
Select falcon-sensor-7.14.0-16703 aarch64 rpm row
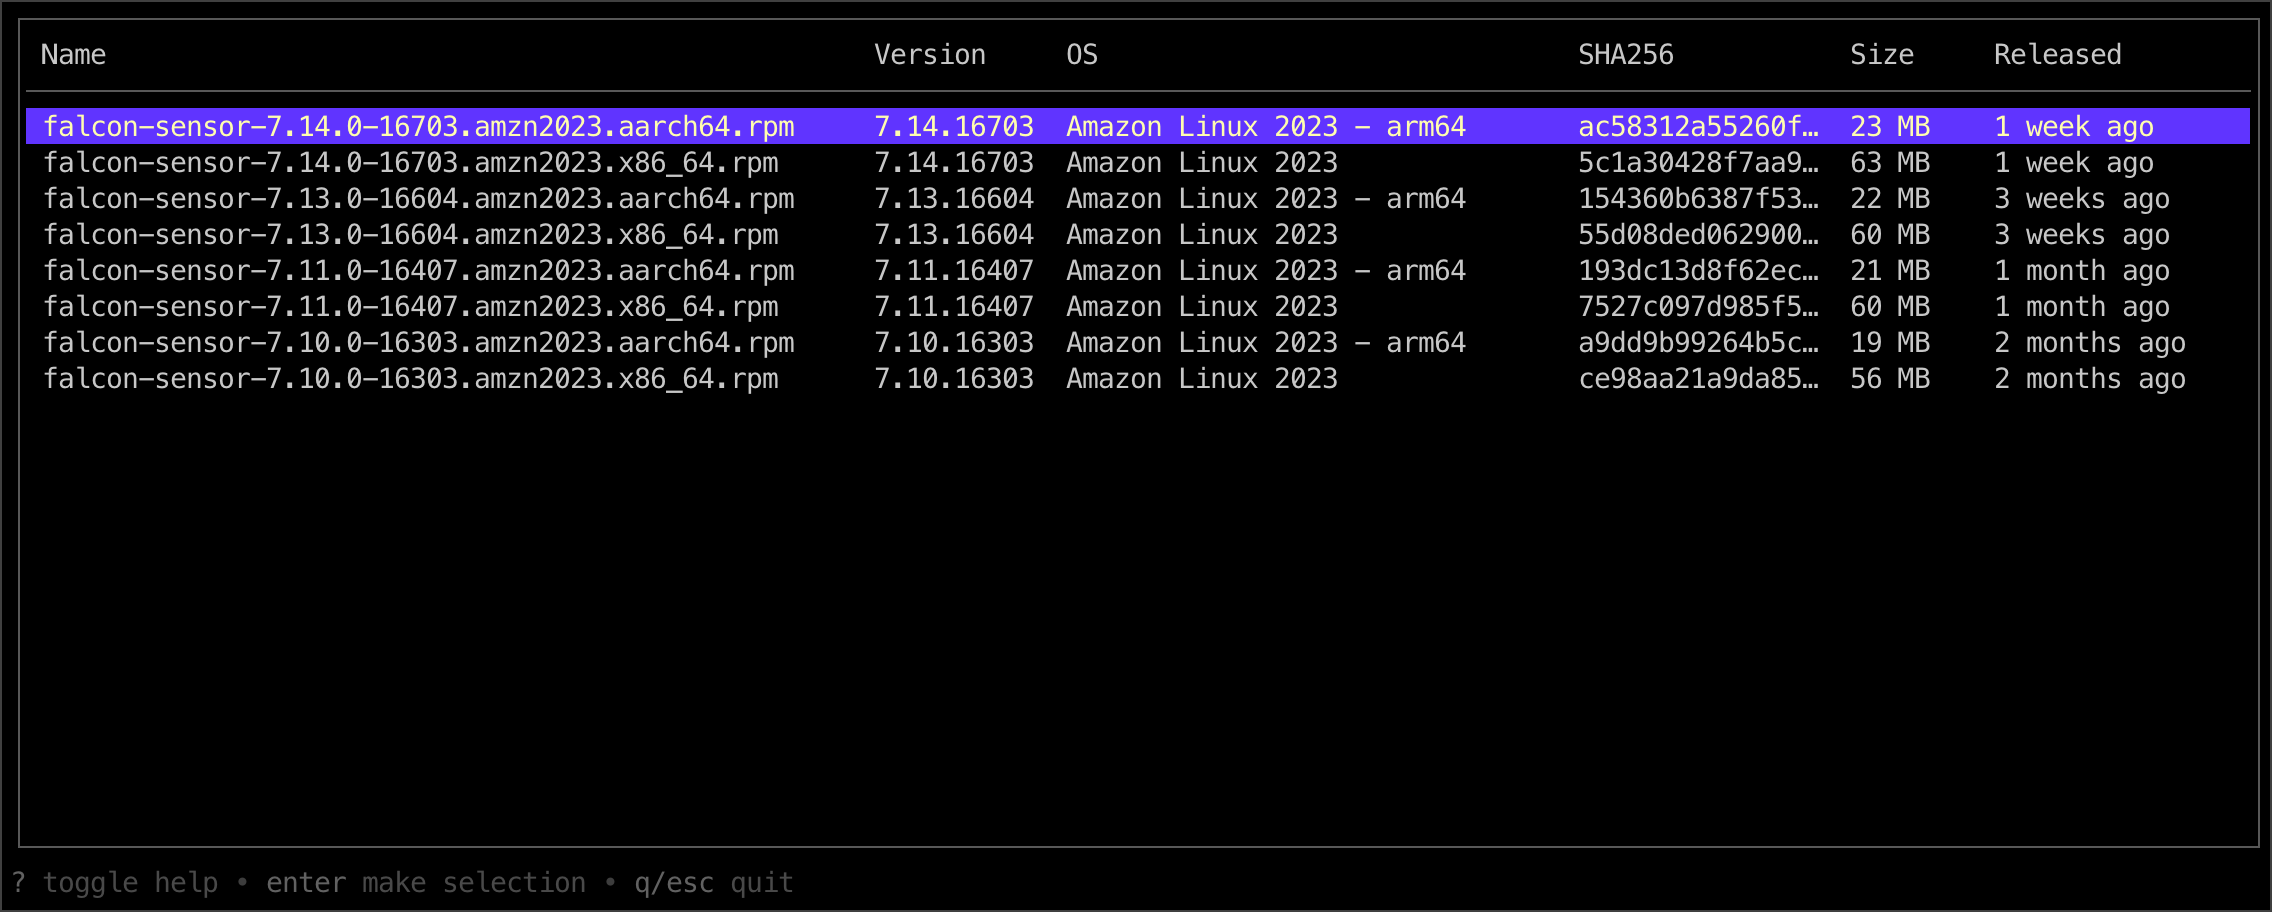(418, 127)
